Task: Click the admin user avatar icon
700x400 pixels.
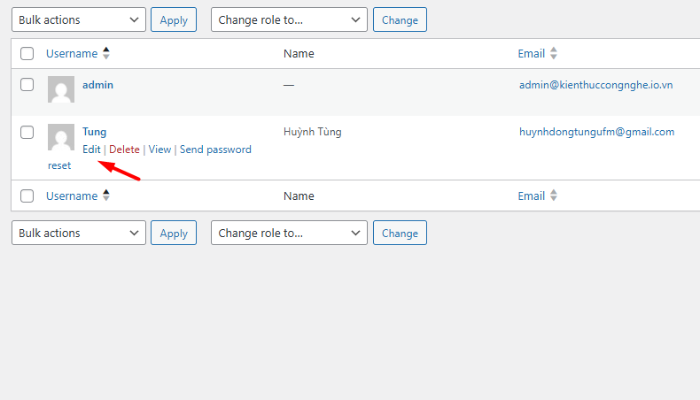Action: coord(61,91)
